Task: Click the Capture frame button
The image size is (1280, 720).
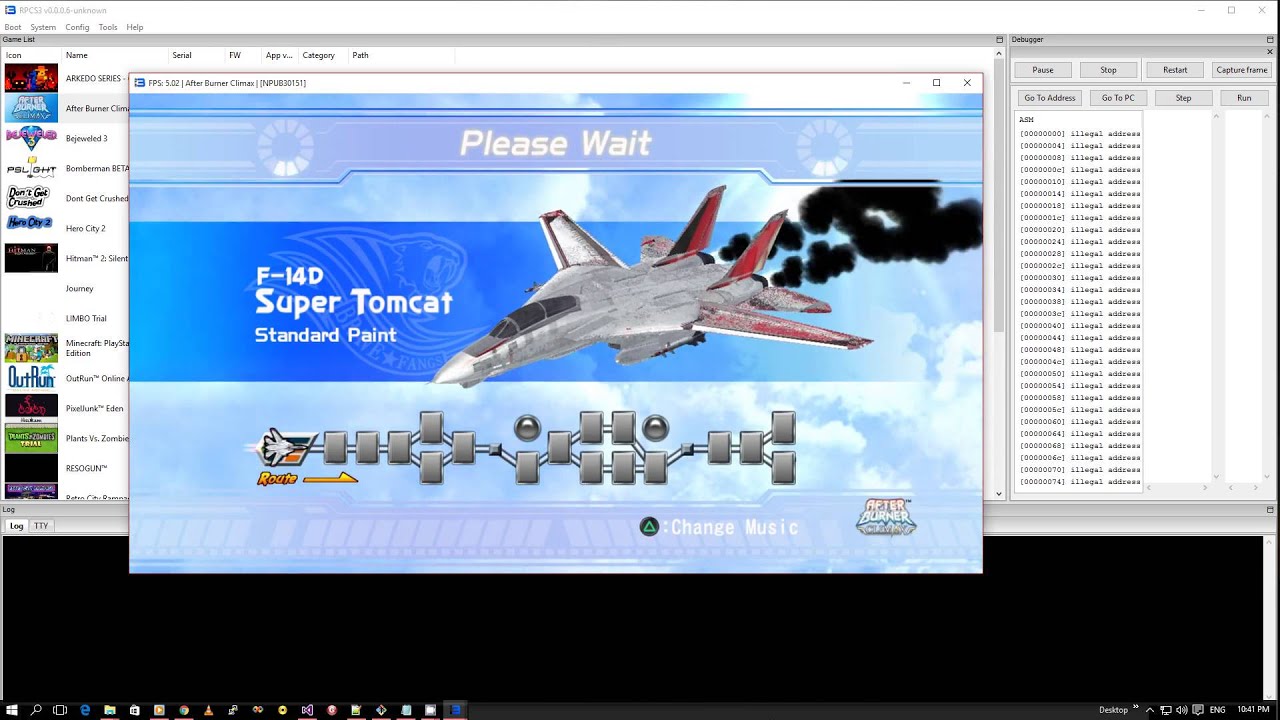Action: 1242,70
